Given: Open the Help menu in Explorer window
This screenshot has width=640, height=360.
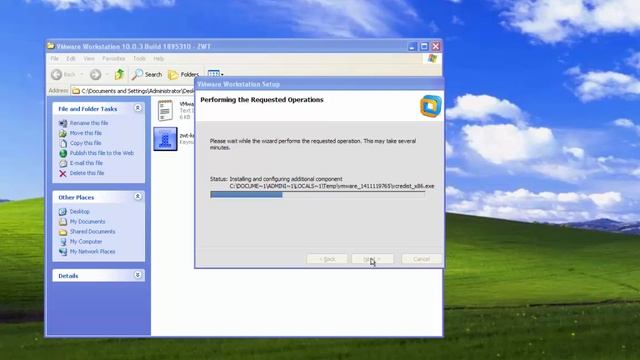Looking at the screenshot, I should click(159, 59).
